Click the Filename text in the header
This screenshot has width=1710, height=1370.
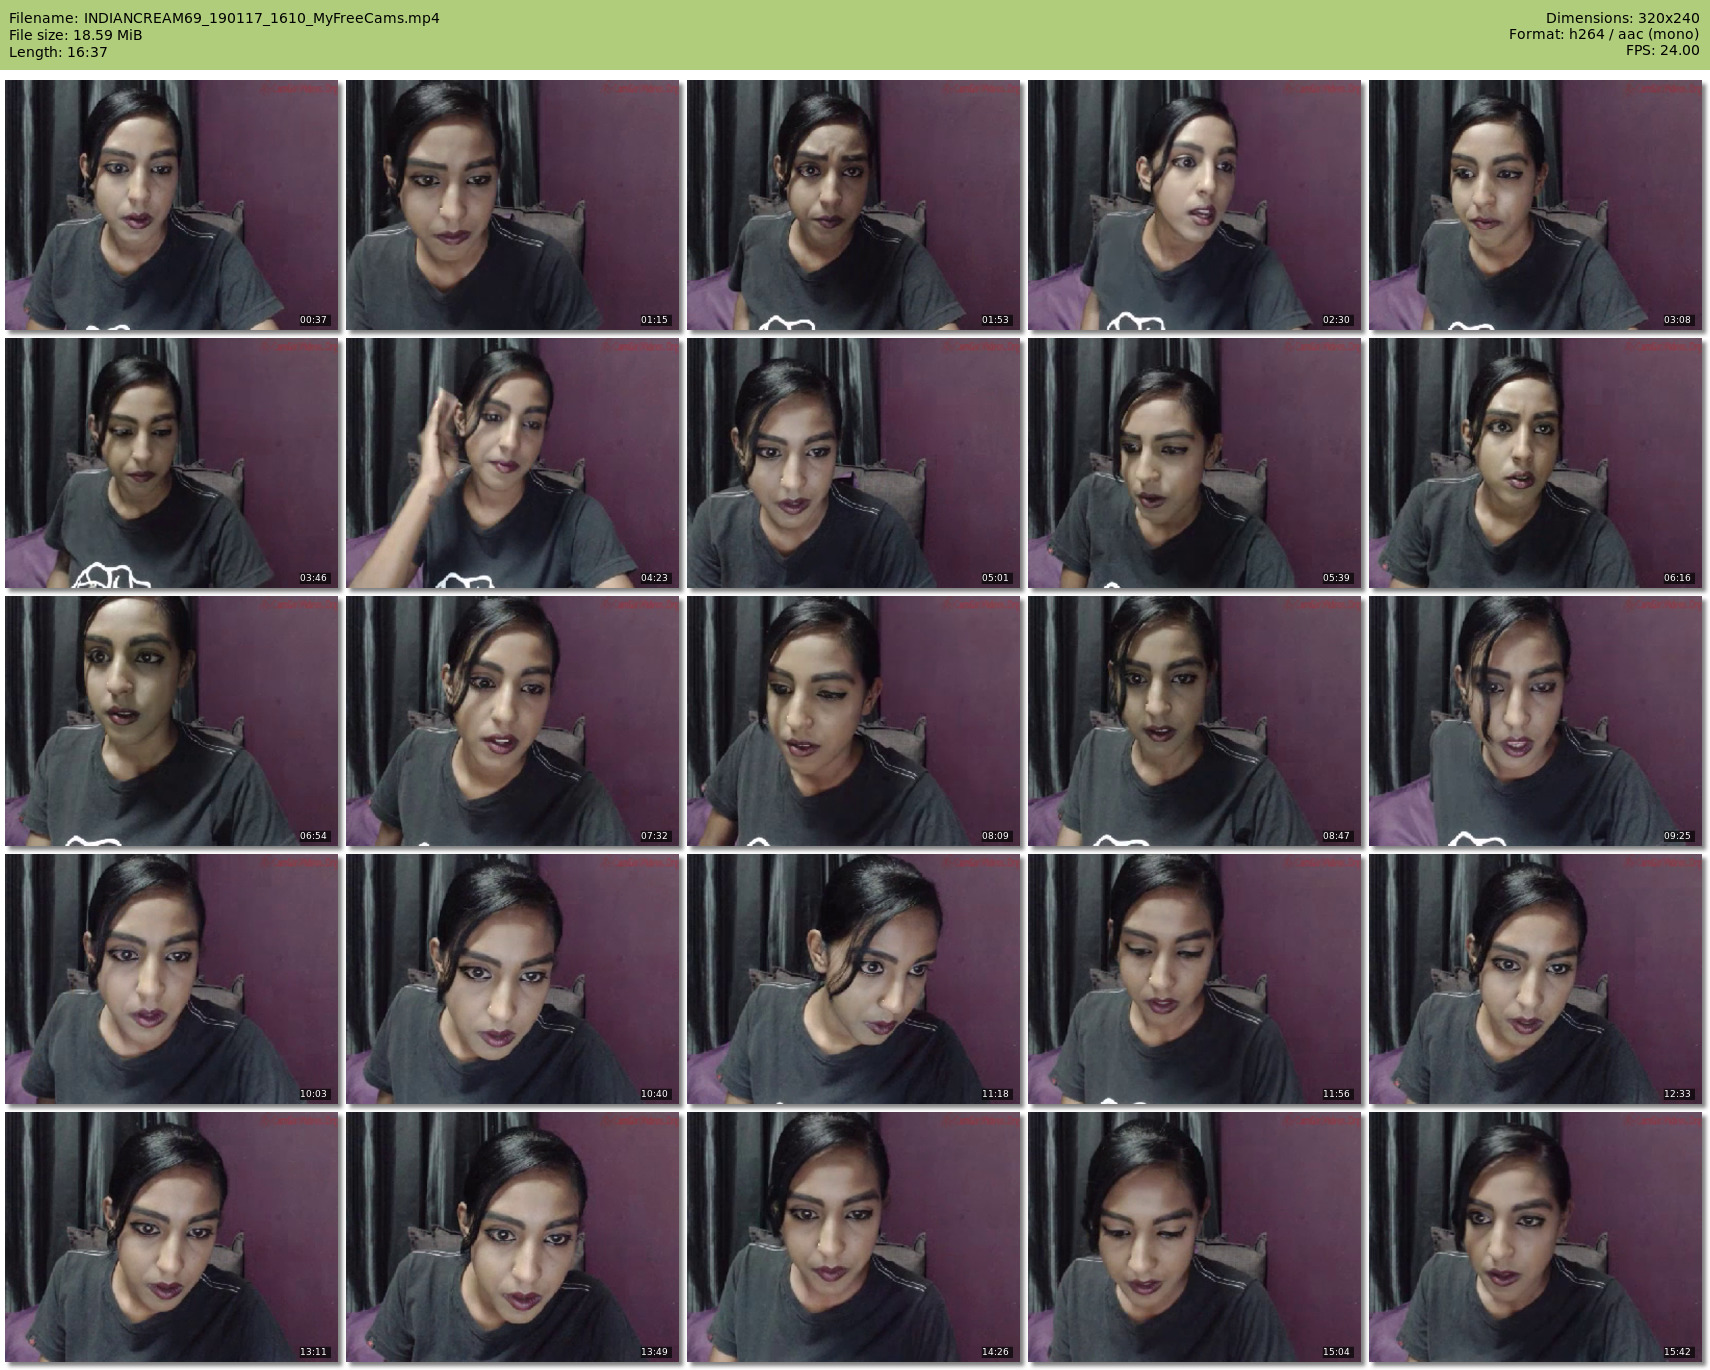pyautogui.click(x=224, y=18)
